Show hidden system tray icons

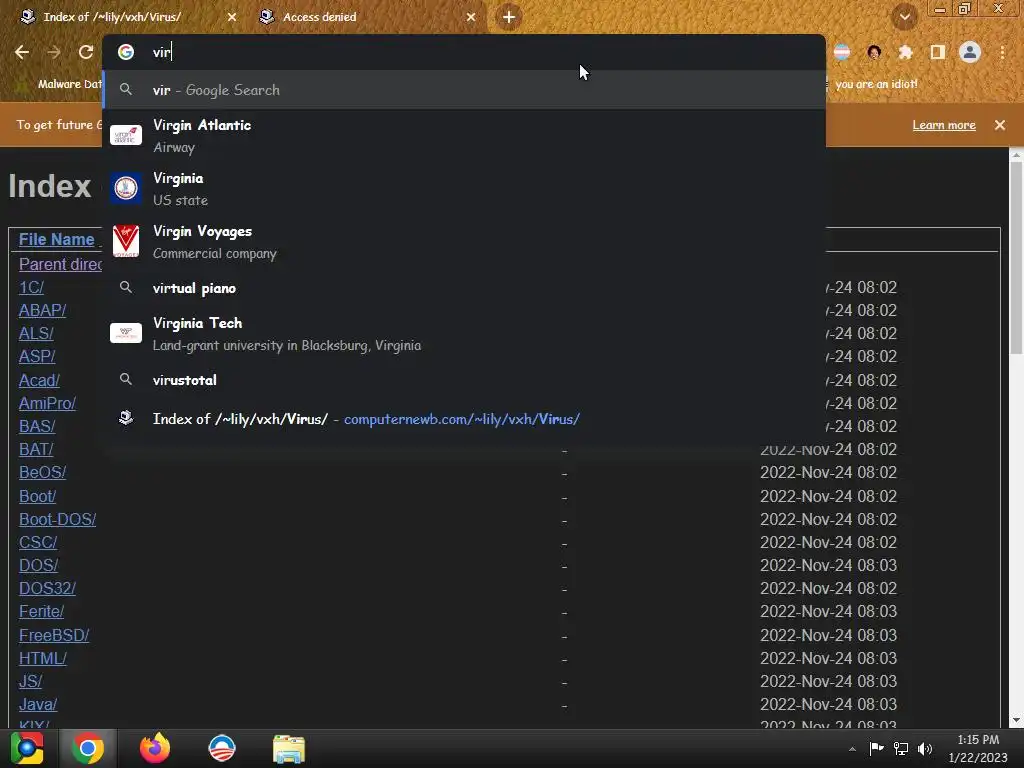coord(852,749)
